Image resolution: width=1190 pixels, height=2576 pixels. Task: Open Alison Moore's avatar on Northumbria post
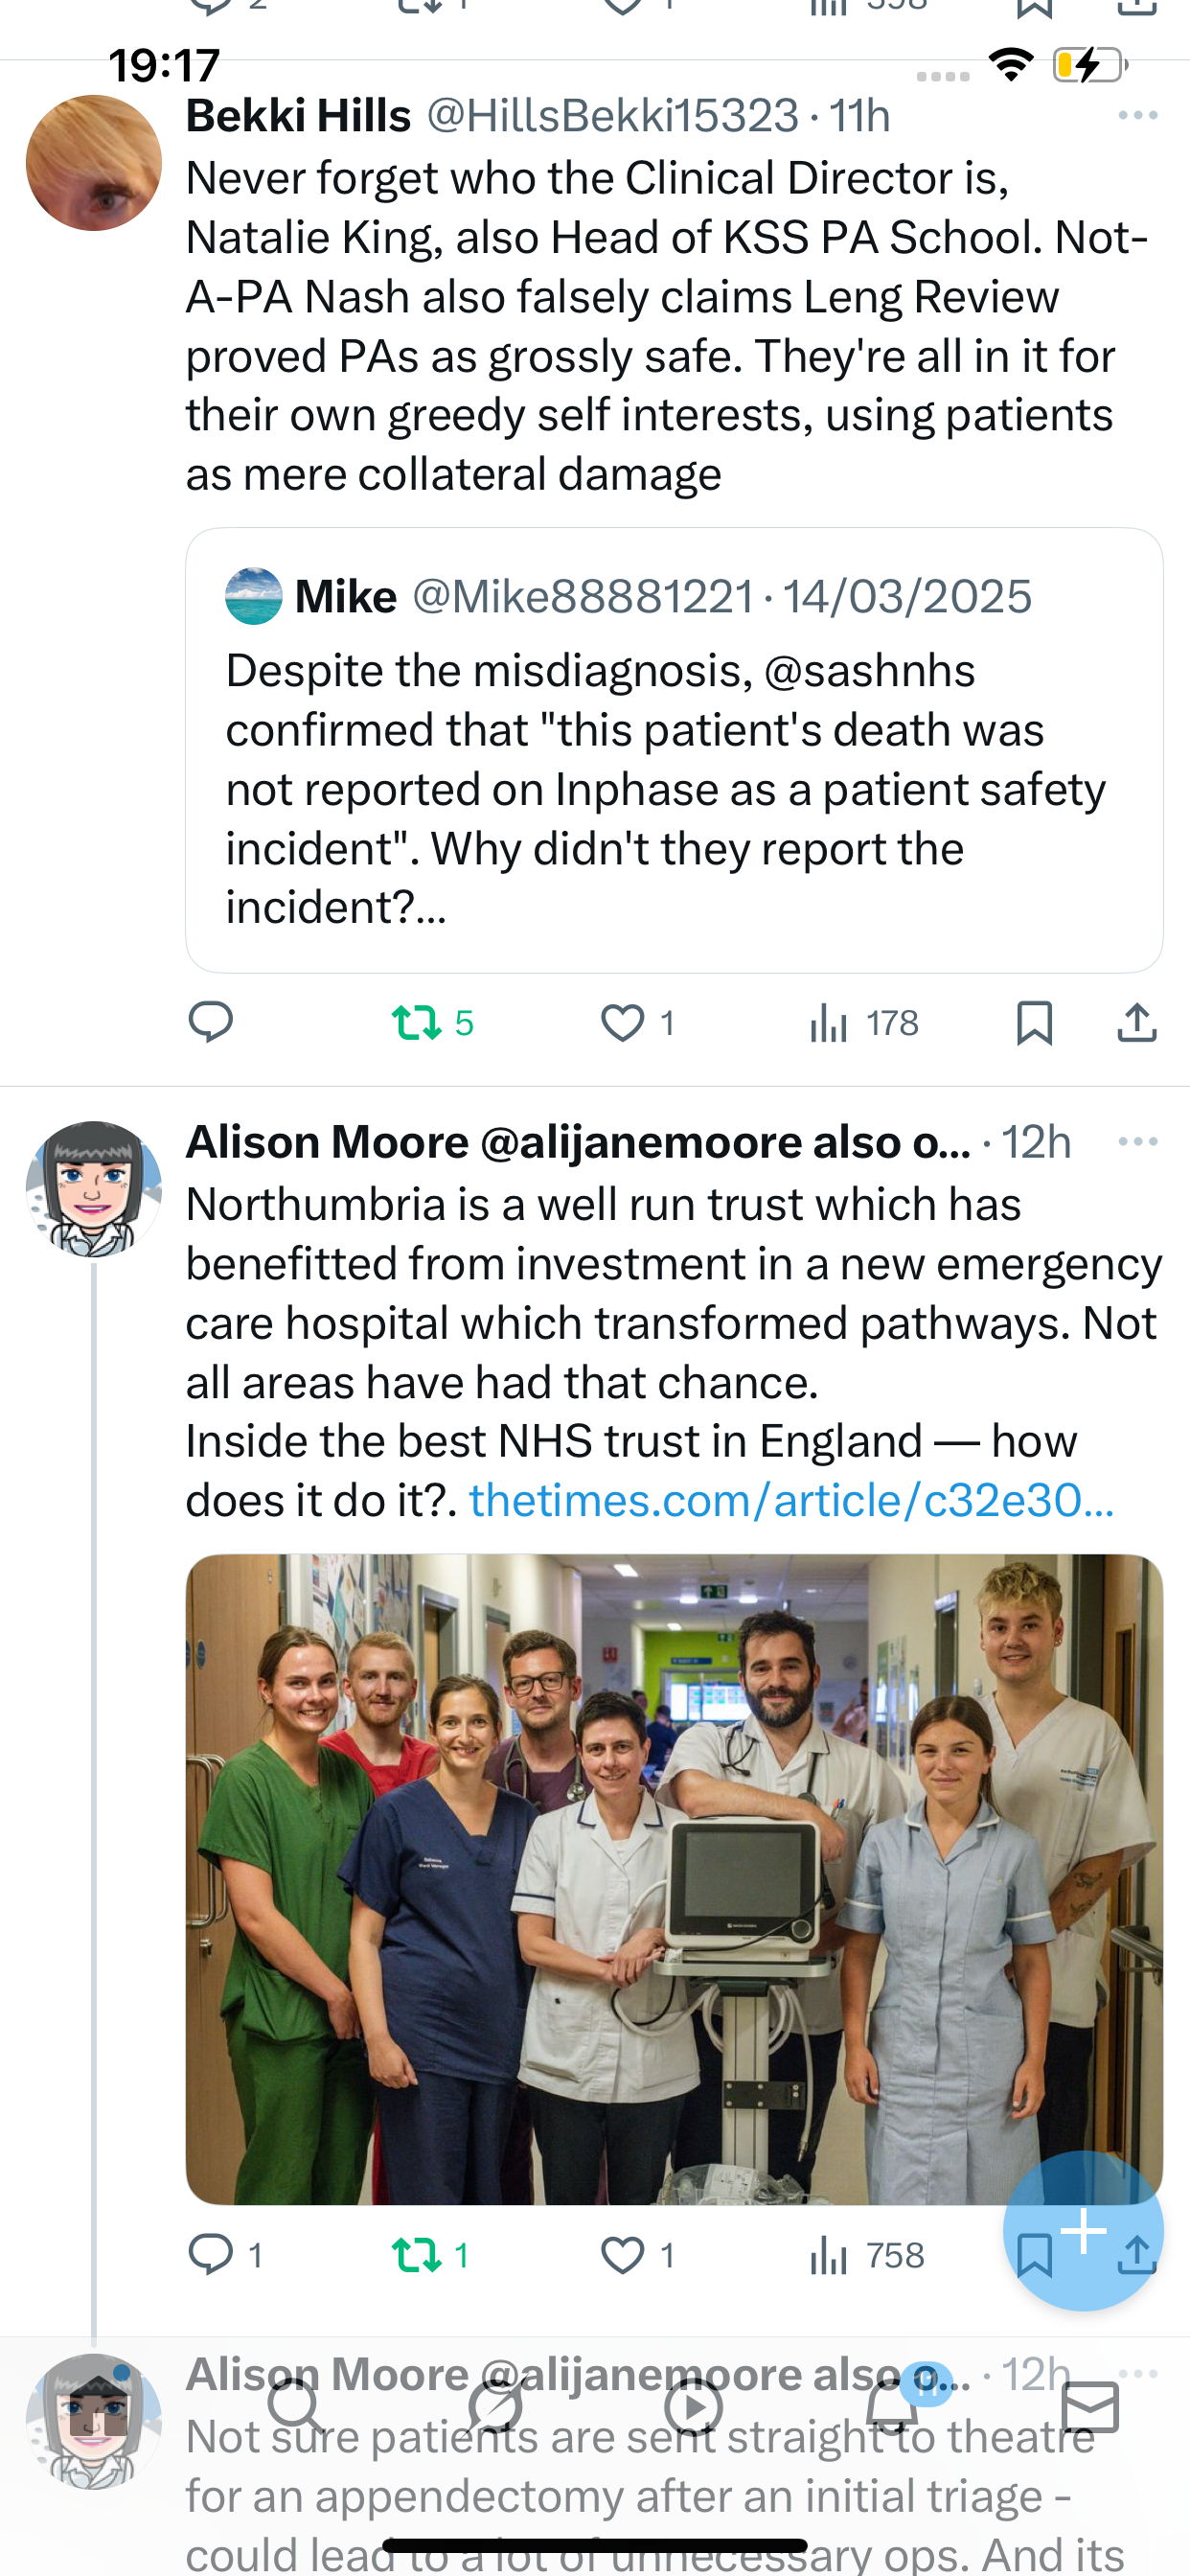point(94,1188)
